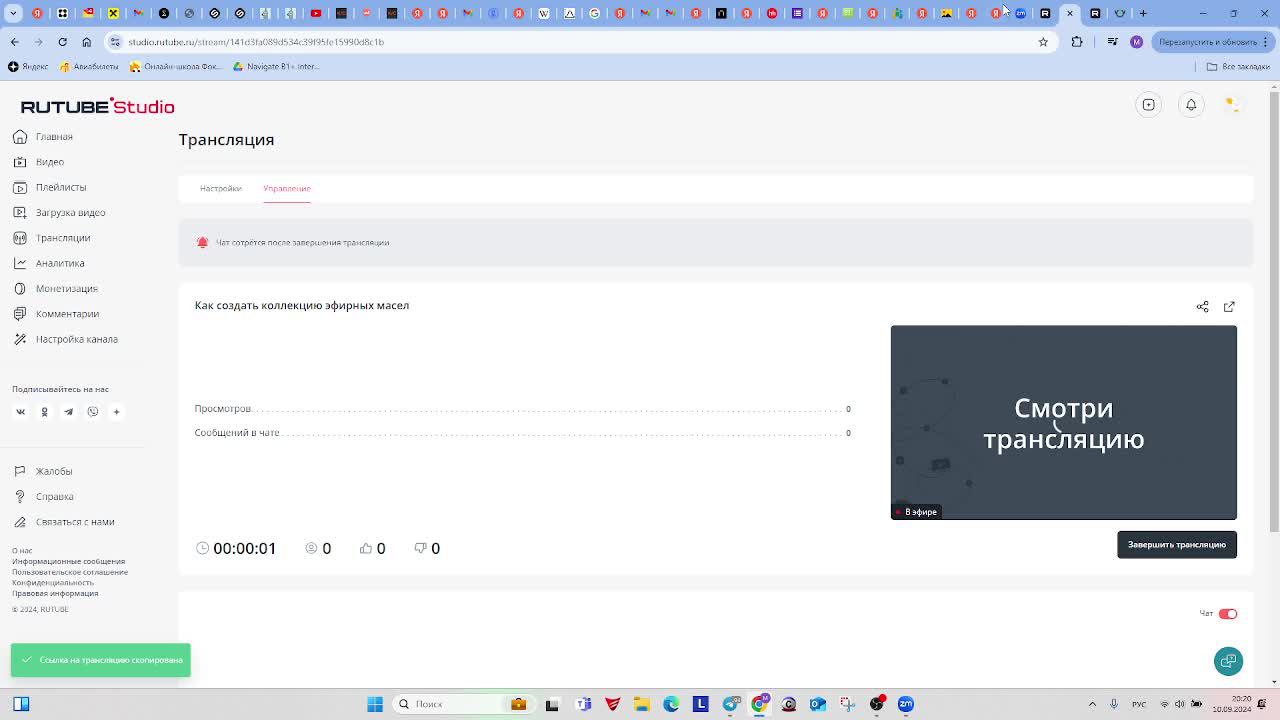The height and width of the screenshot is (720, 1280).
Task: Open the Видео section
Action: click(39, 162)
